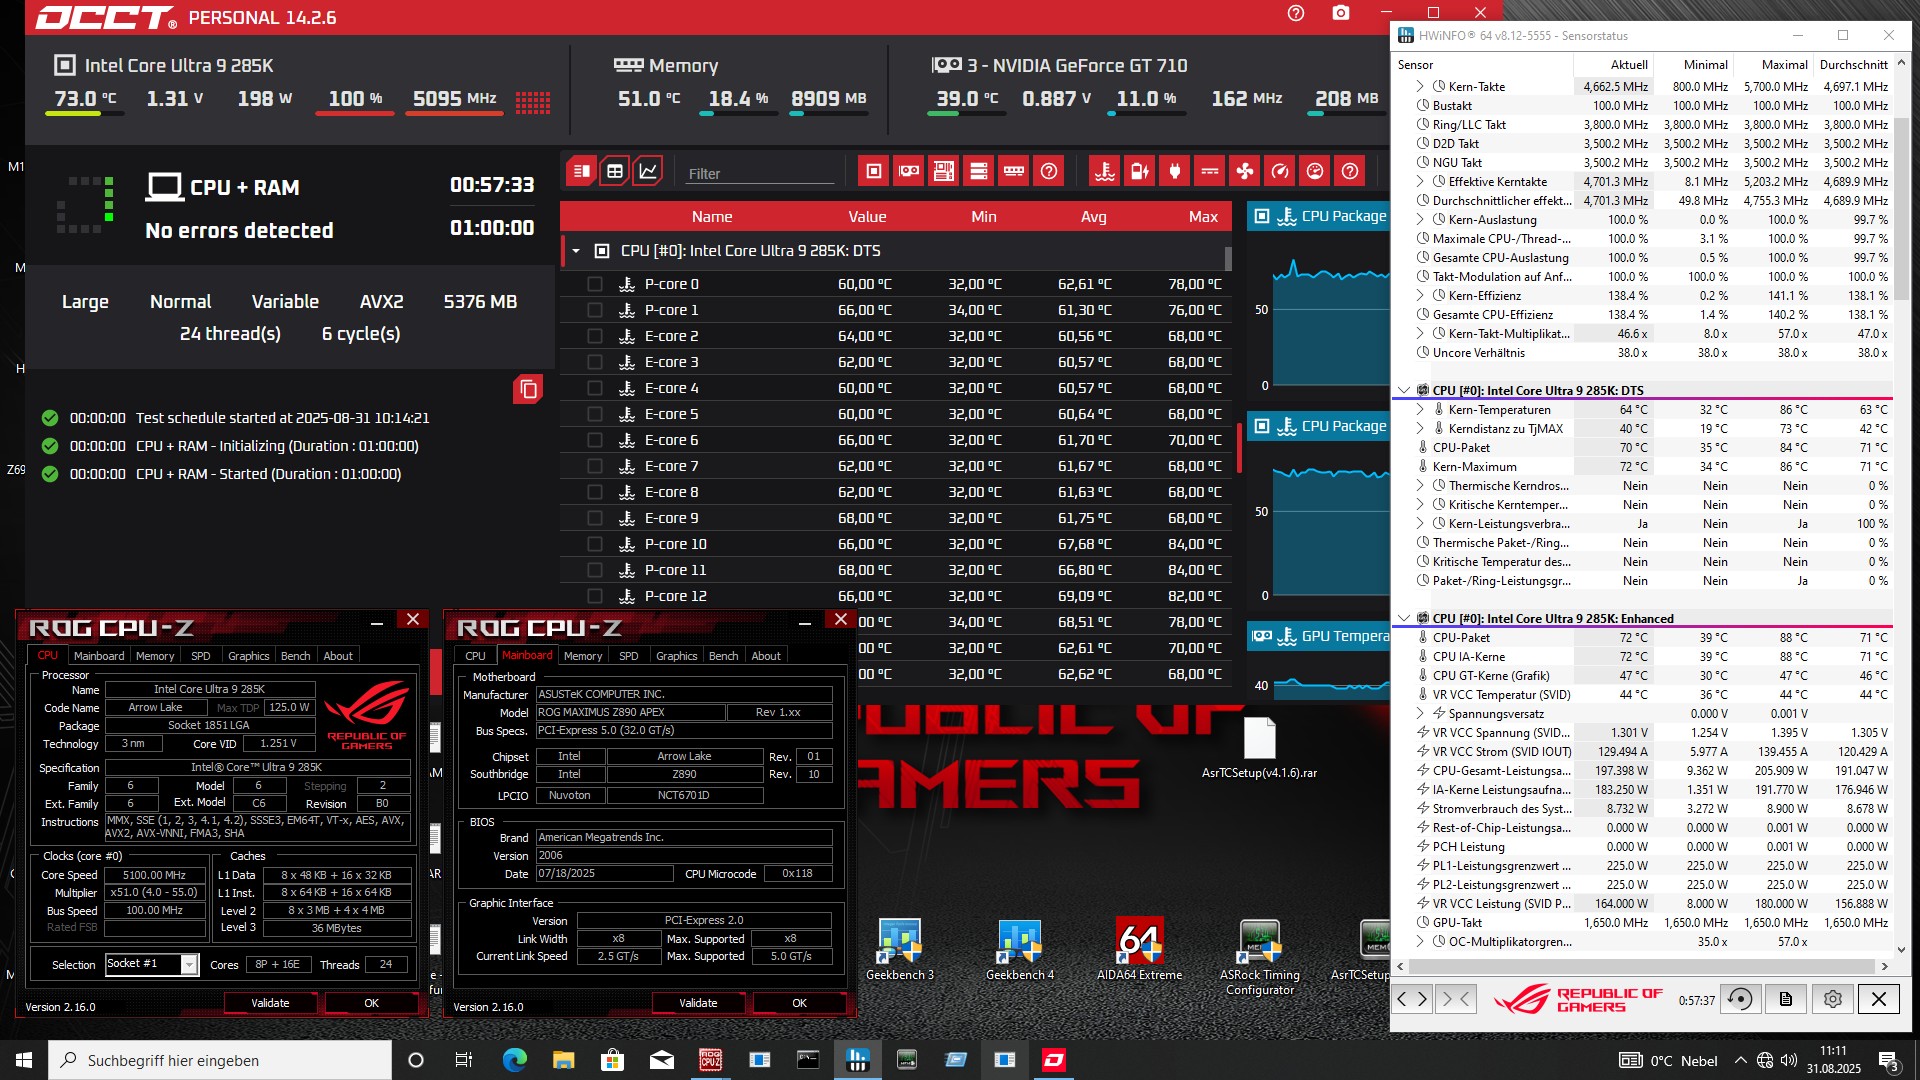1920x1080 pixels.
Task: Select the table view icon in OCCT
Action: click(x=614, y=171)
